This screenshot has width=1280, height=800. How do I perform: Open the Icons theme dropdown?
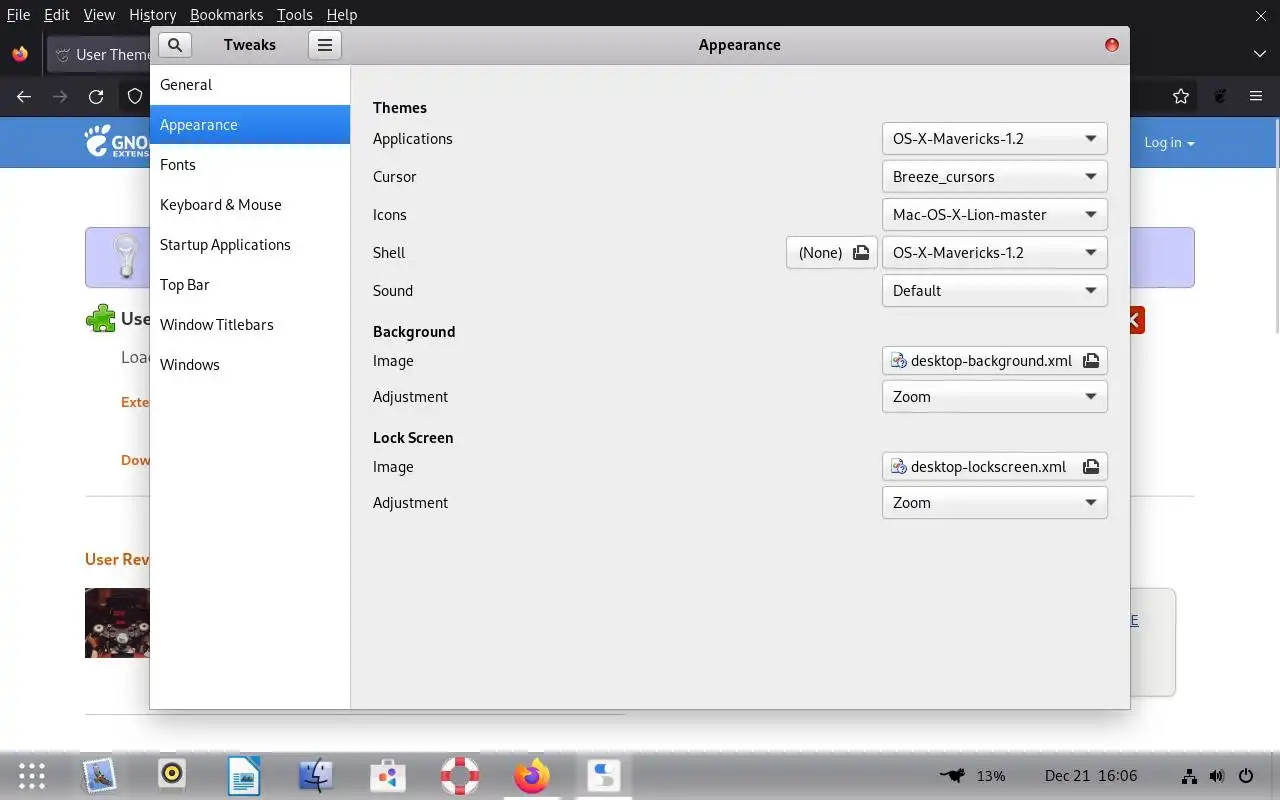(995, 215)
